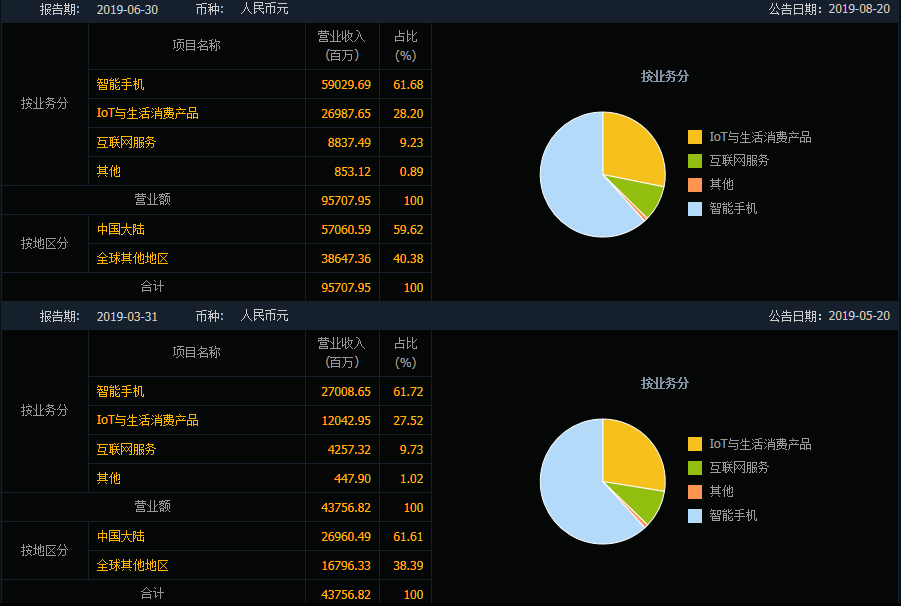Click revenue value 38647.36
Image resolution: width=901 pixels, height=606 pixels.
click(346, 258)
